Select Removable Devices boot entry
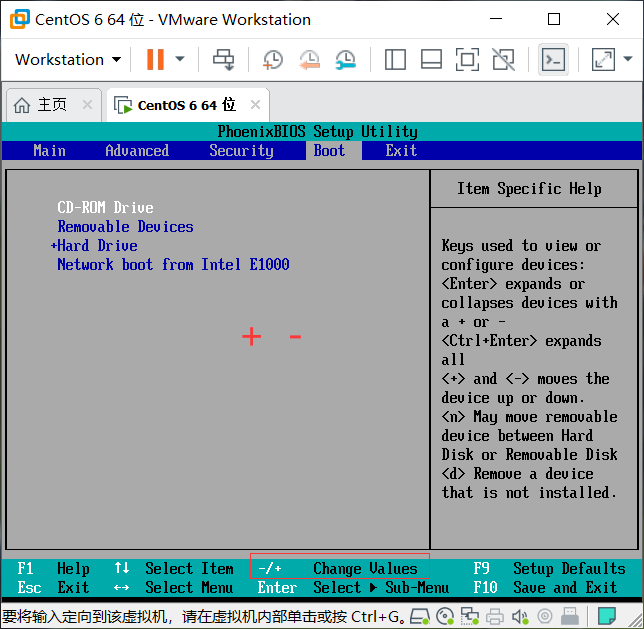 point(125,227)
